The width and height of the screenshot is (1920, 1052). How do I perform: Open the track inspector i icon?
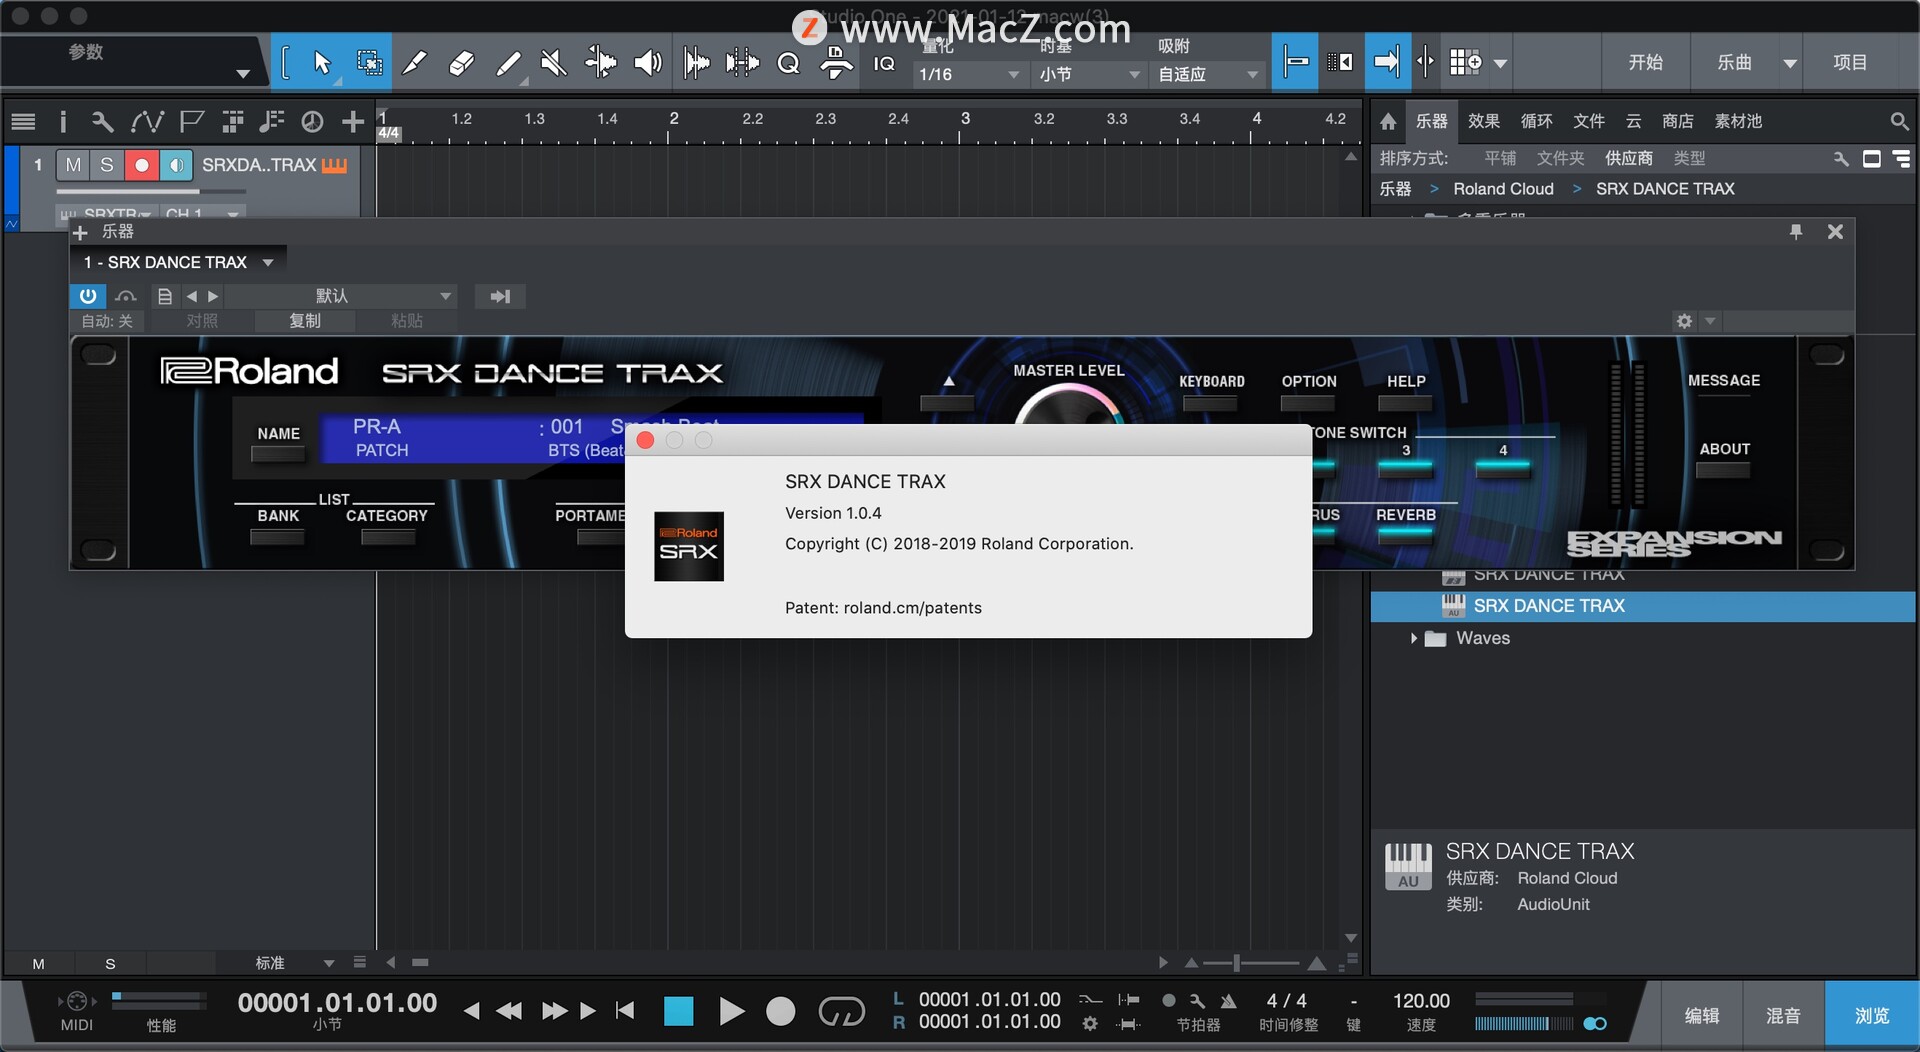(63, 122)
